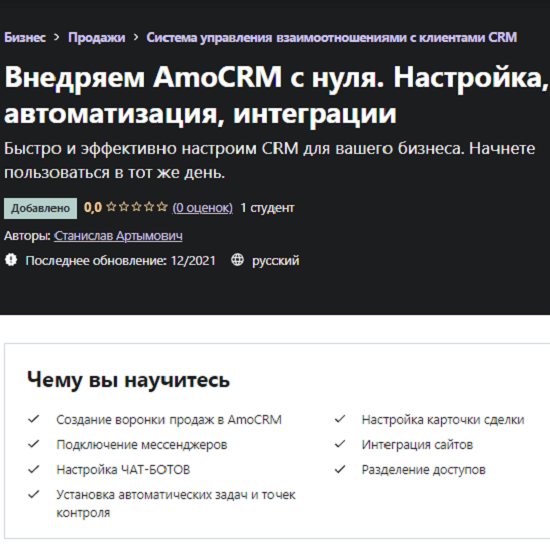Open the Продажи breadcrumb link
This screenshot has height=550, width=550.
click(96, 37)
